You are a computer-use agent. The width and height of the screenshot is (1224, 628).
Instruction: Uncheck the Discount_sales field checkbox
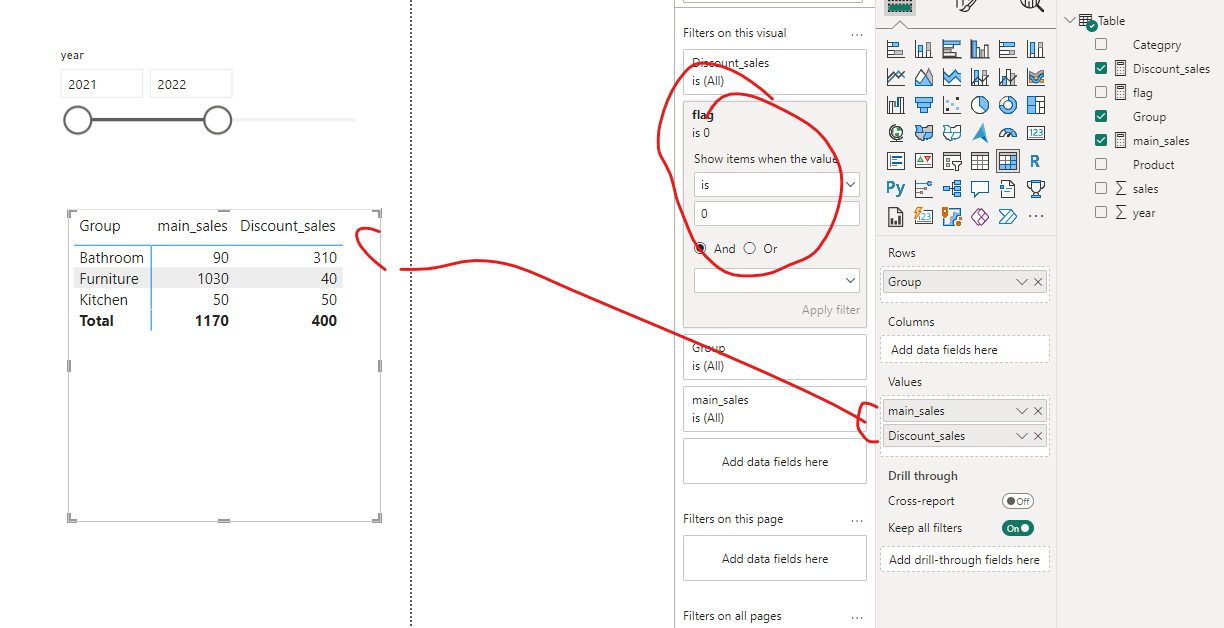1101,68
